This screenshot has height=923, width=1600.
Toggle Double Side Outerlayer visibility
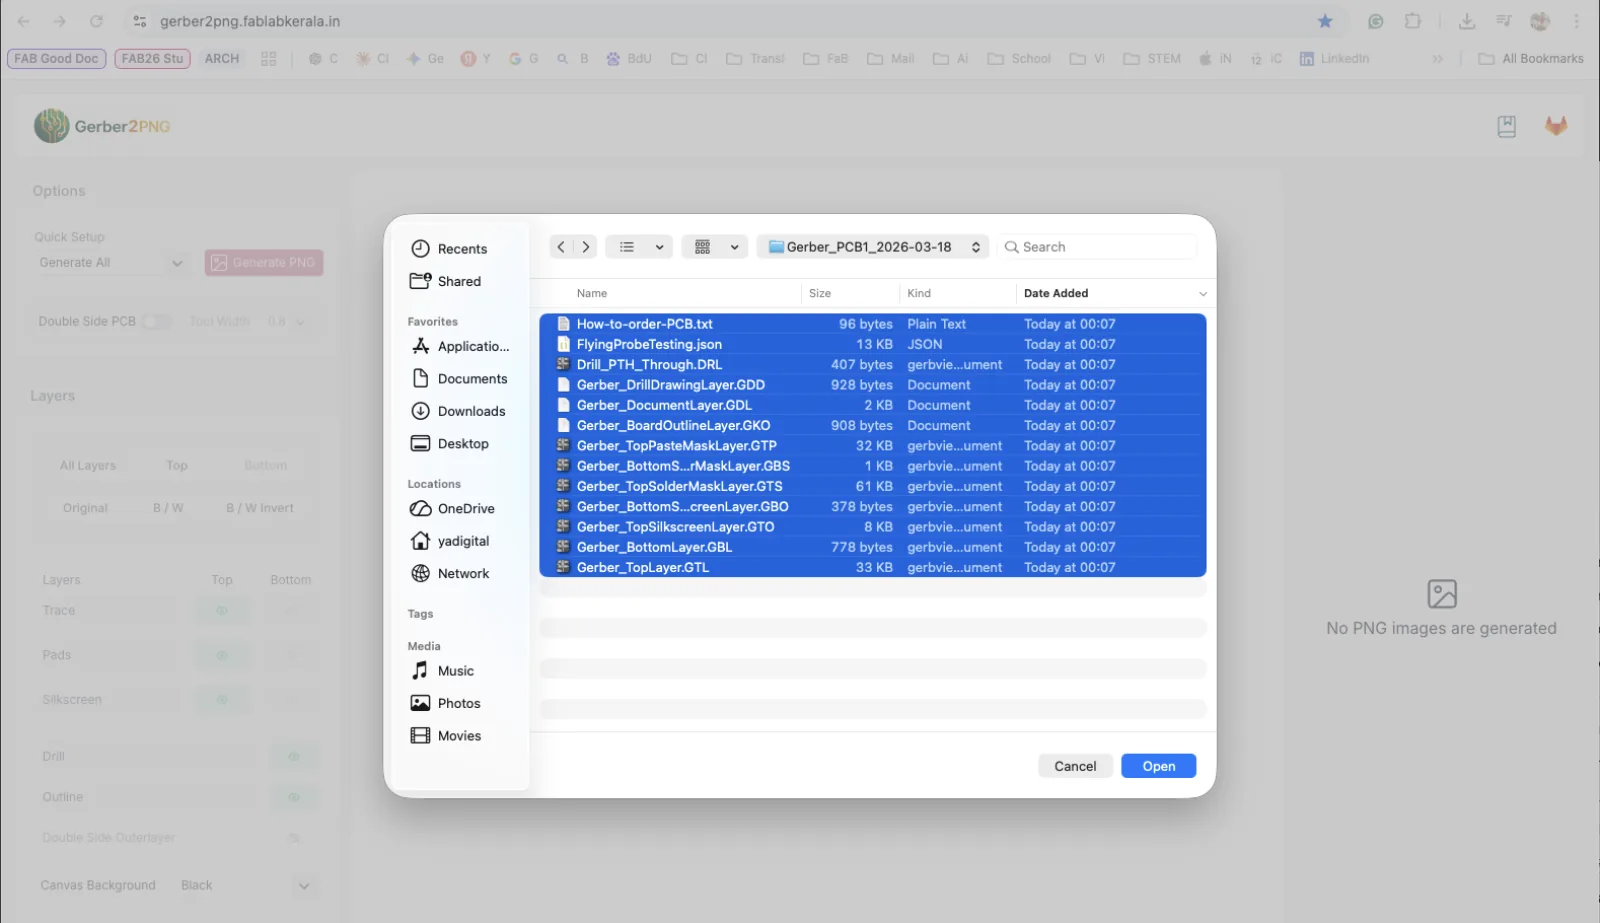[294, 838]
